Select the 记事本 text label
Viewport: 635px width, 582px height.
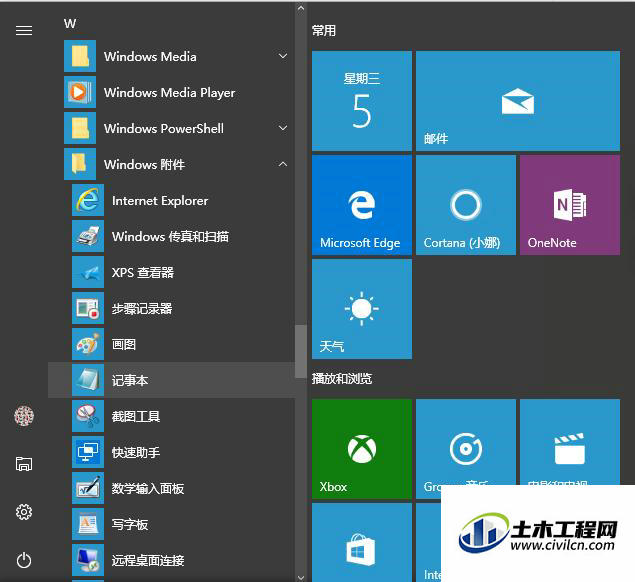(130, 380)
